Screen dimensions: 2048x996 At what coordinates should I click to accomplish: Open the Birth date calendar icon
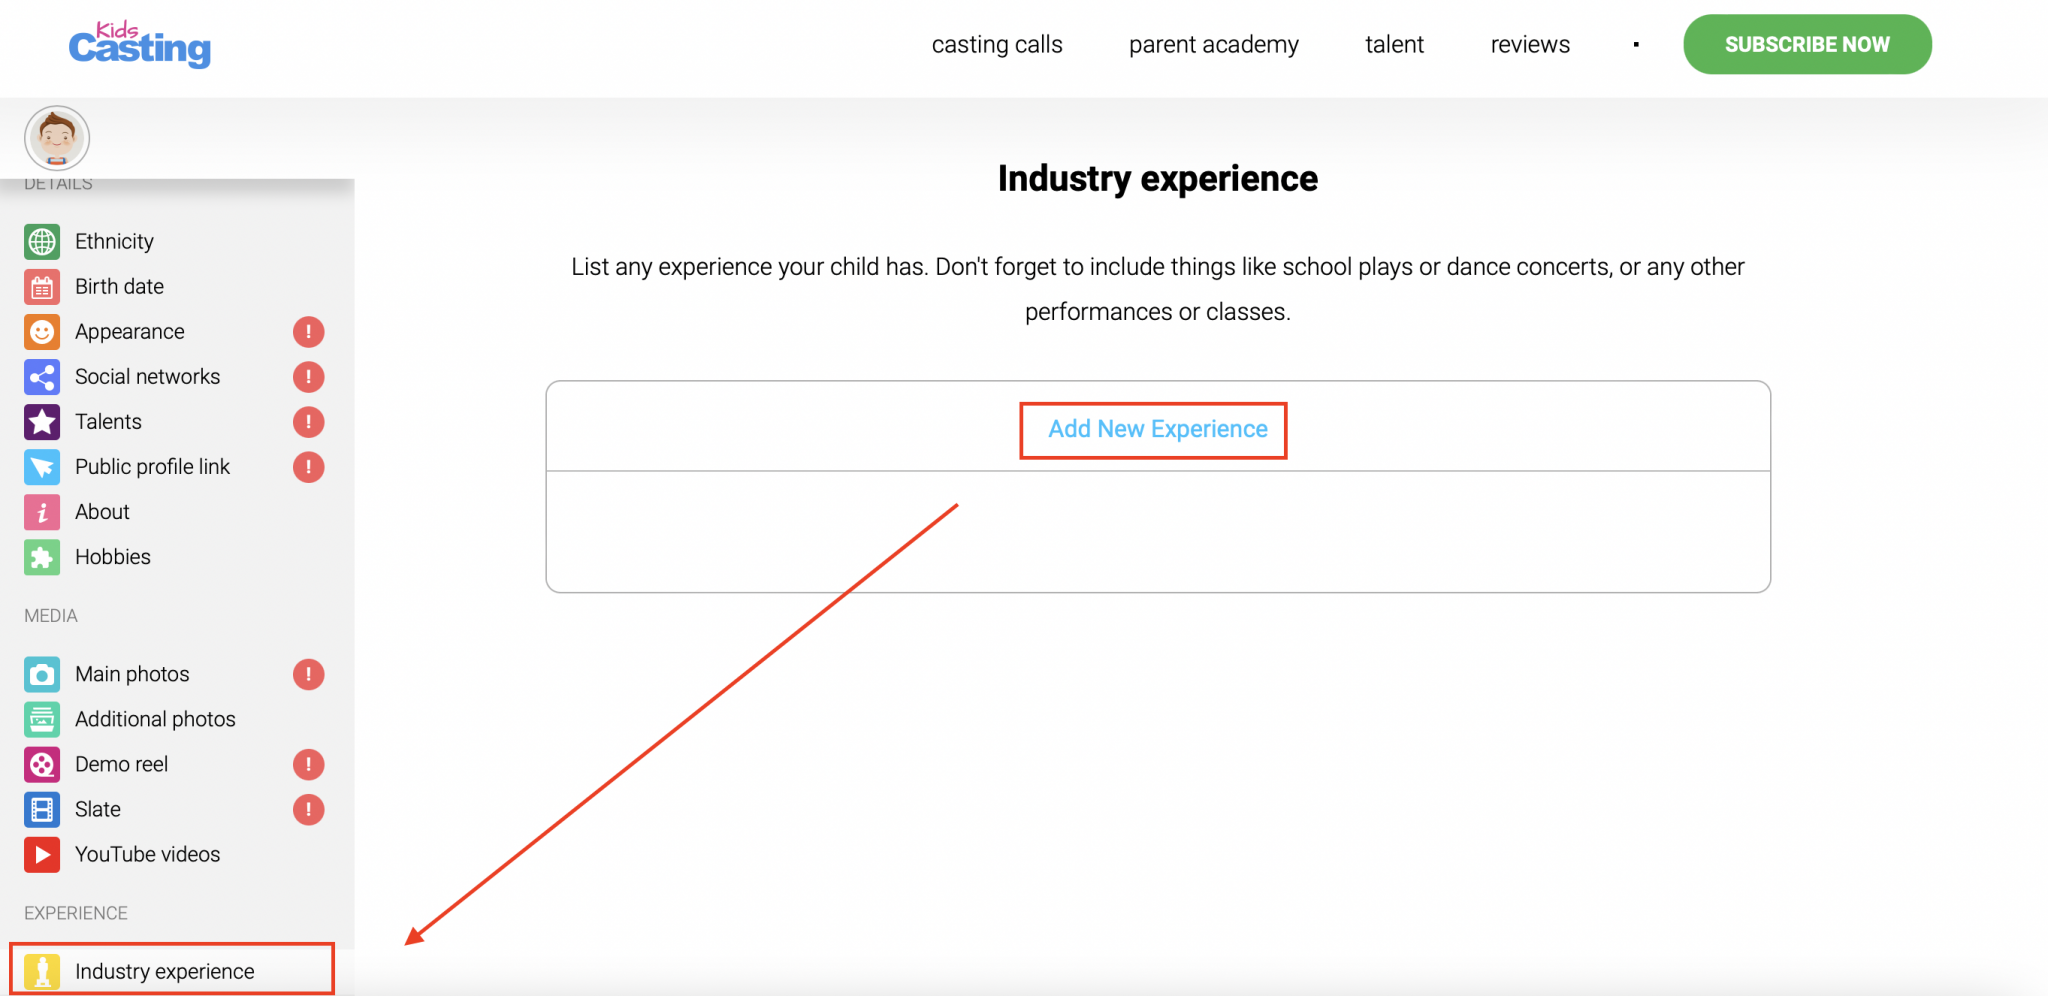point(42,287)
